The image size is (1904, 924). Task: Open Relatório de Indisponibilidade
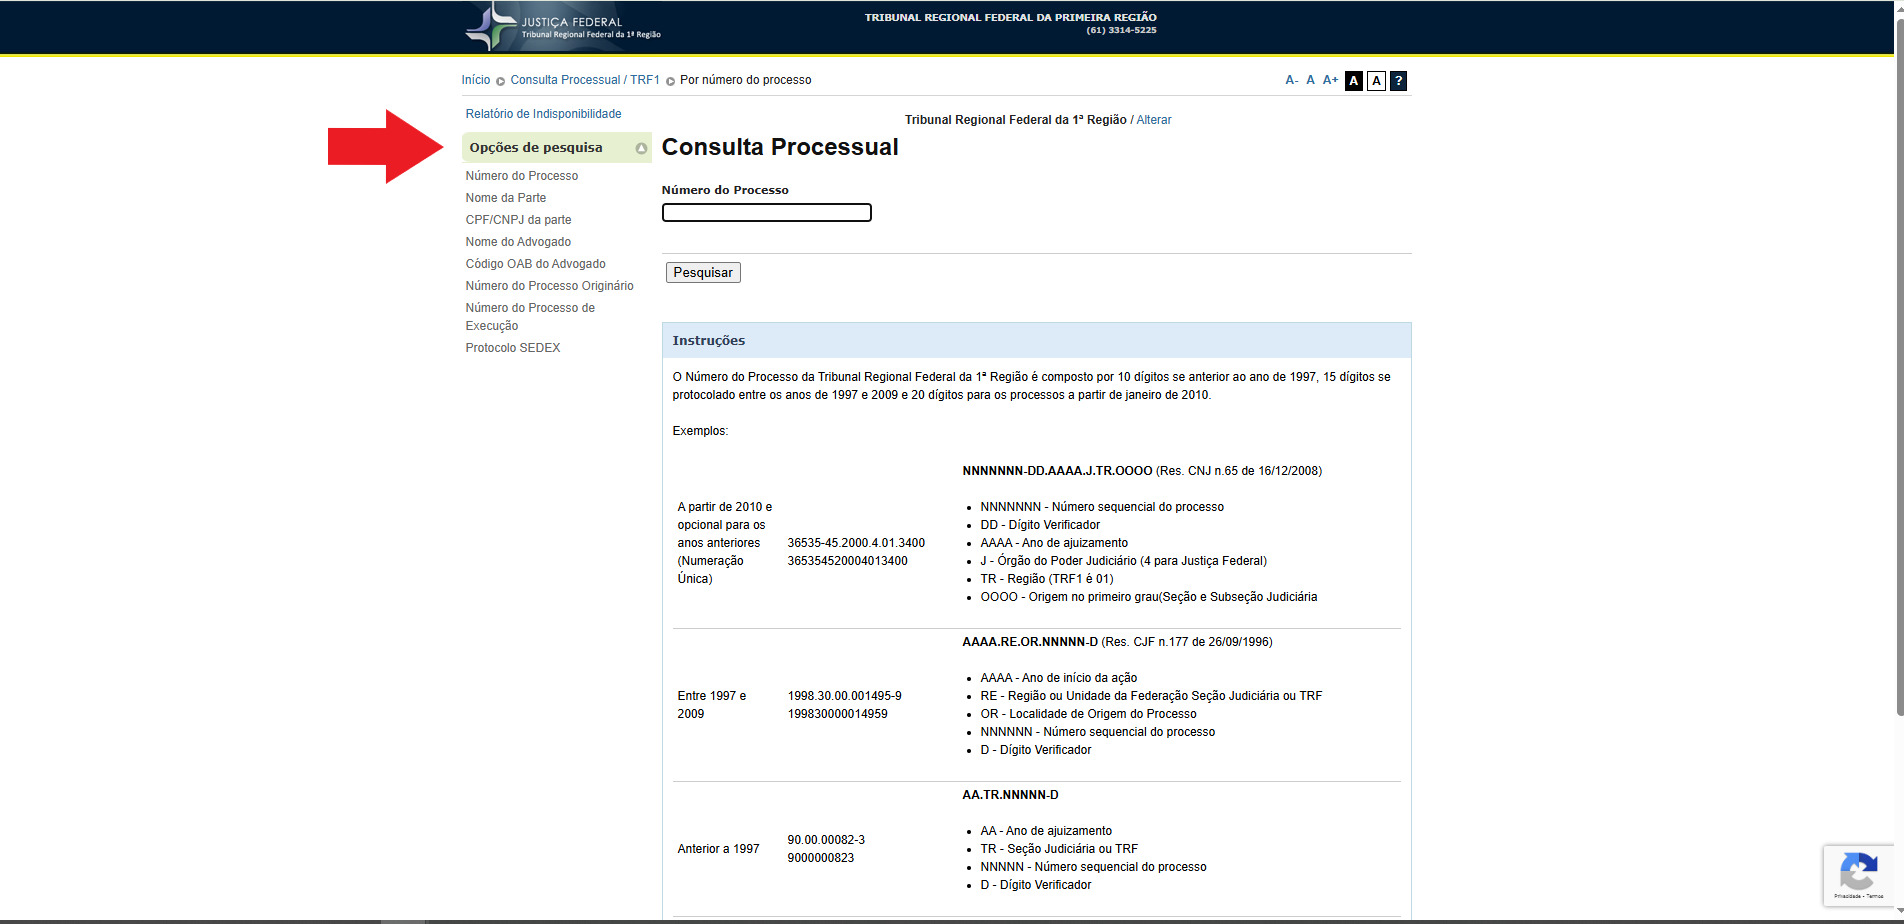pos(543,114)
